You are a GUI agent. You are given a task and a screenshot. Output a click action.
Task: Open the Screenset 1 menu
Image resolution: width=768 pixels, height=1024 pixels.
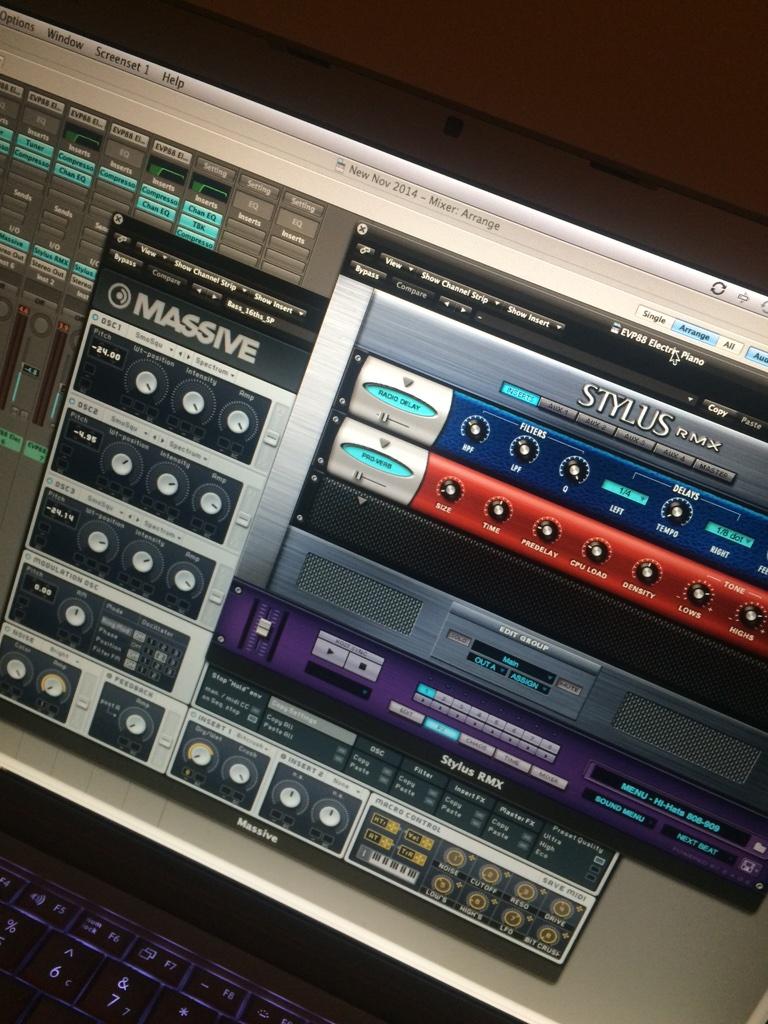[122, 61]
